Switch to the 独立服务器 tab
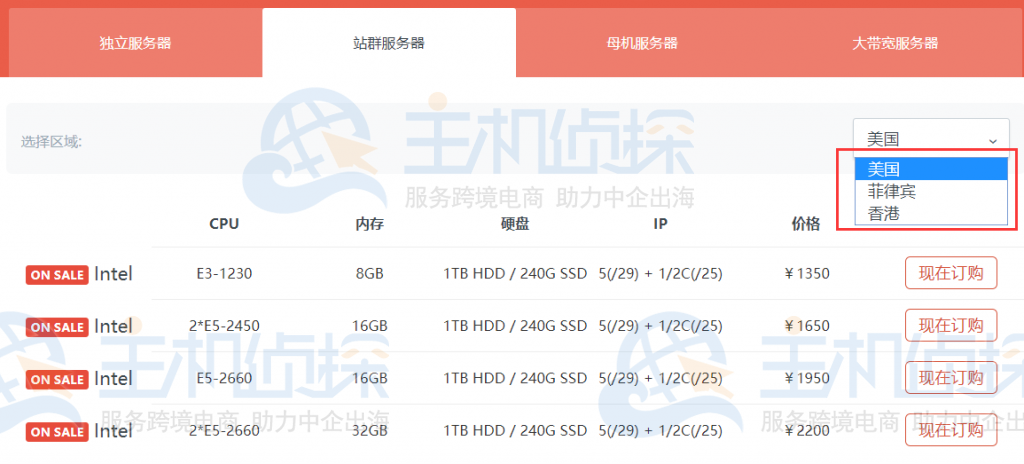Image resolution: width=1024 pixels, height=464 pixels. [x=135, y=43]
